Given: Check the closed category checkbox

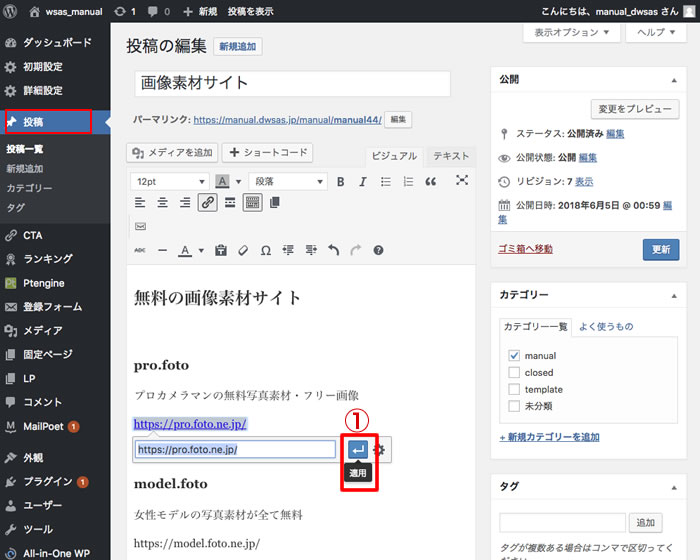Looking at the screenshot, I should 514,373.
